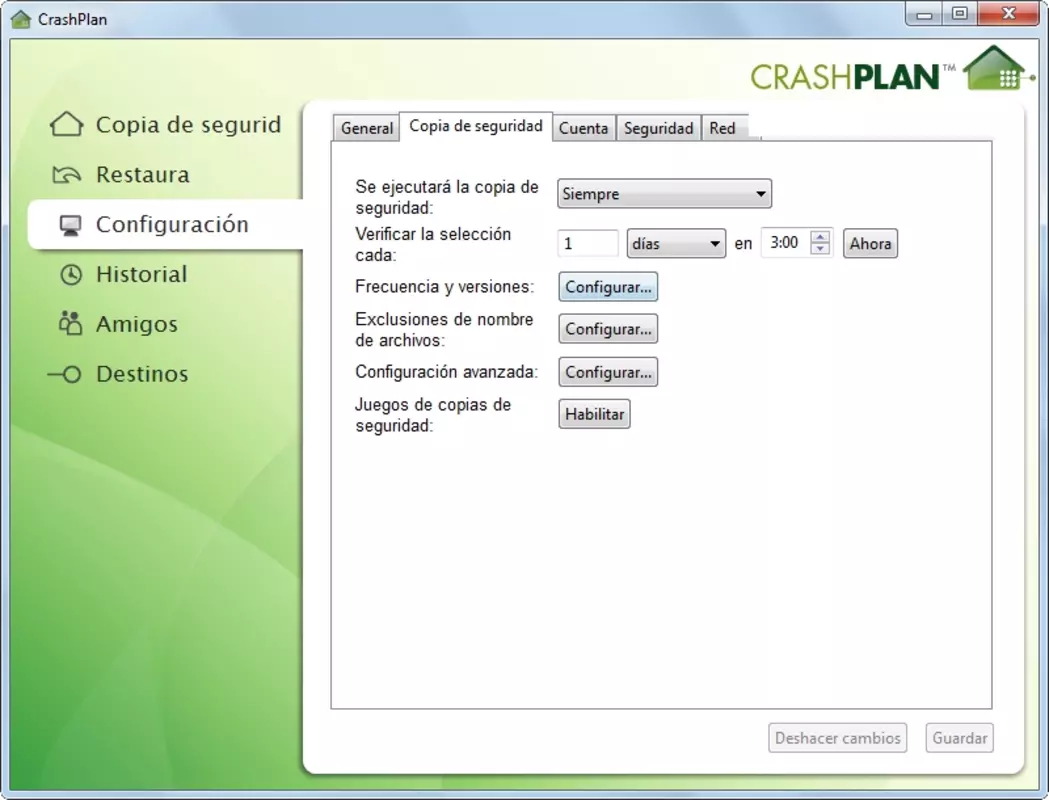
Task: Configure Frecuencia y versiones
Action: (x=608, y=287)
